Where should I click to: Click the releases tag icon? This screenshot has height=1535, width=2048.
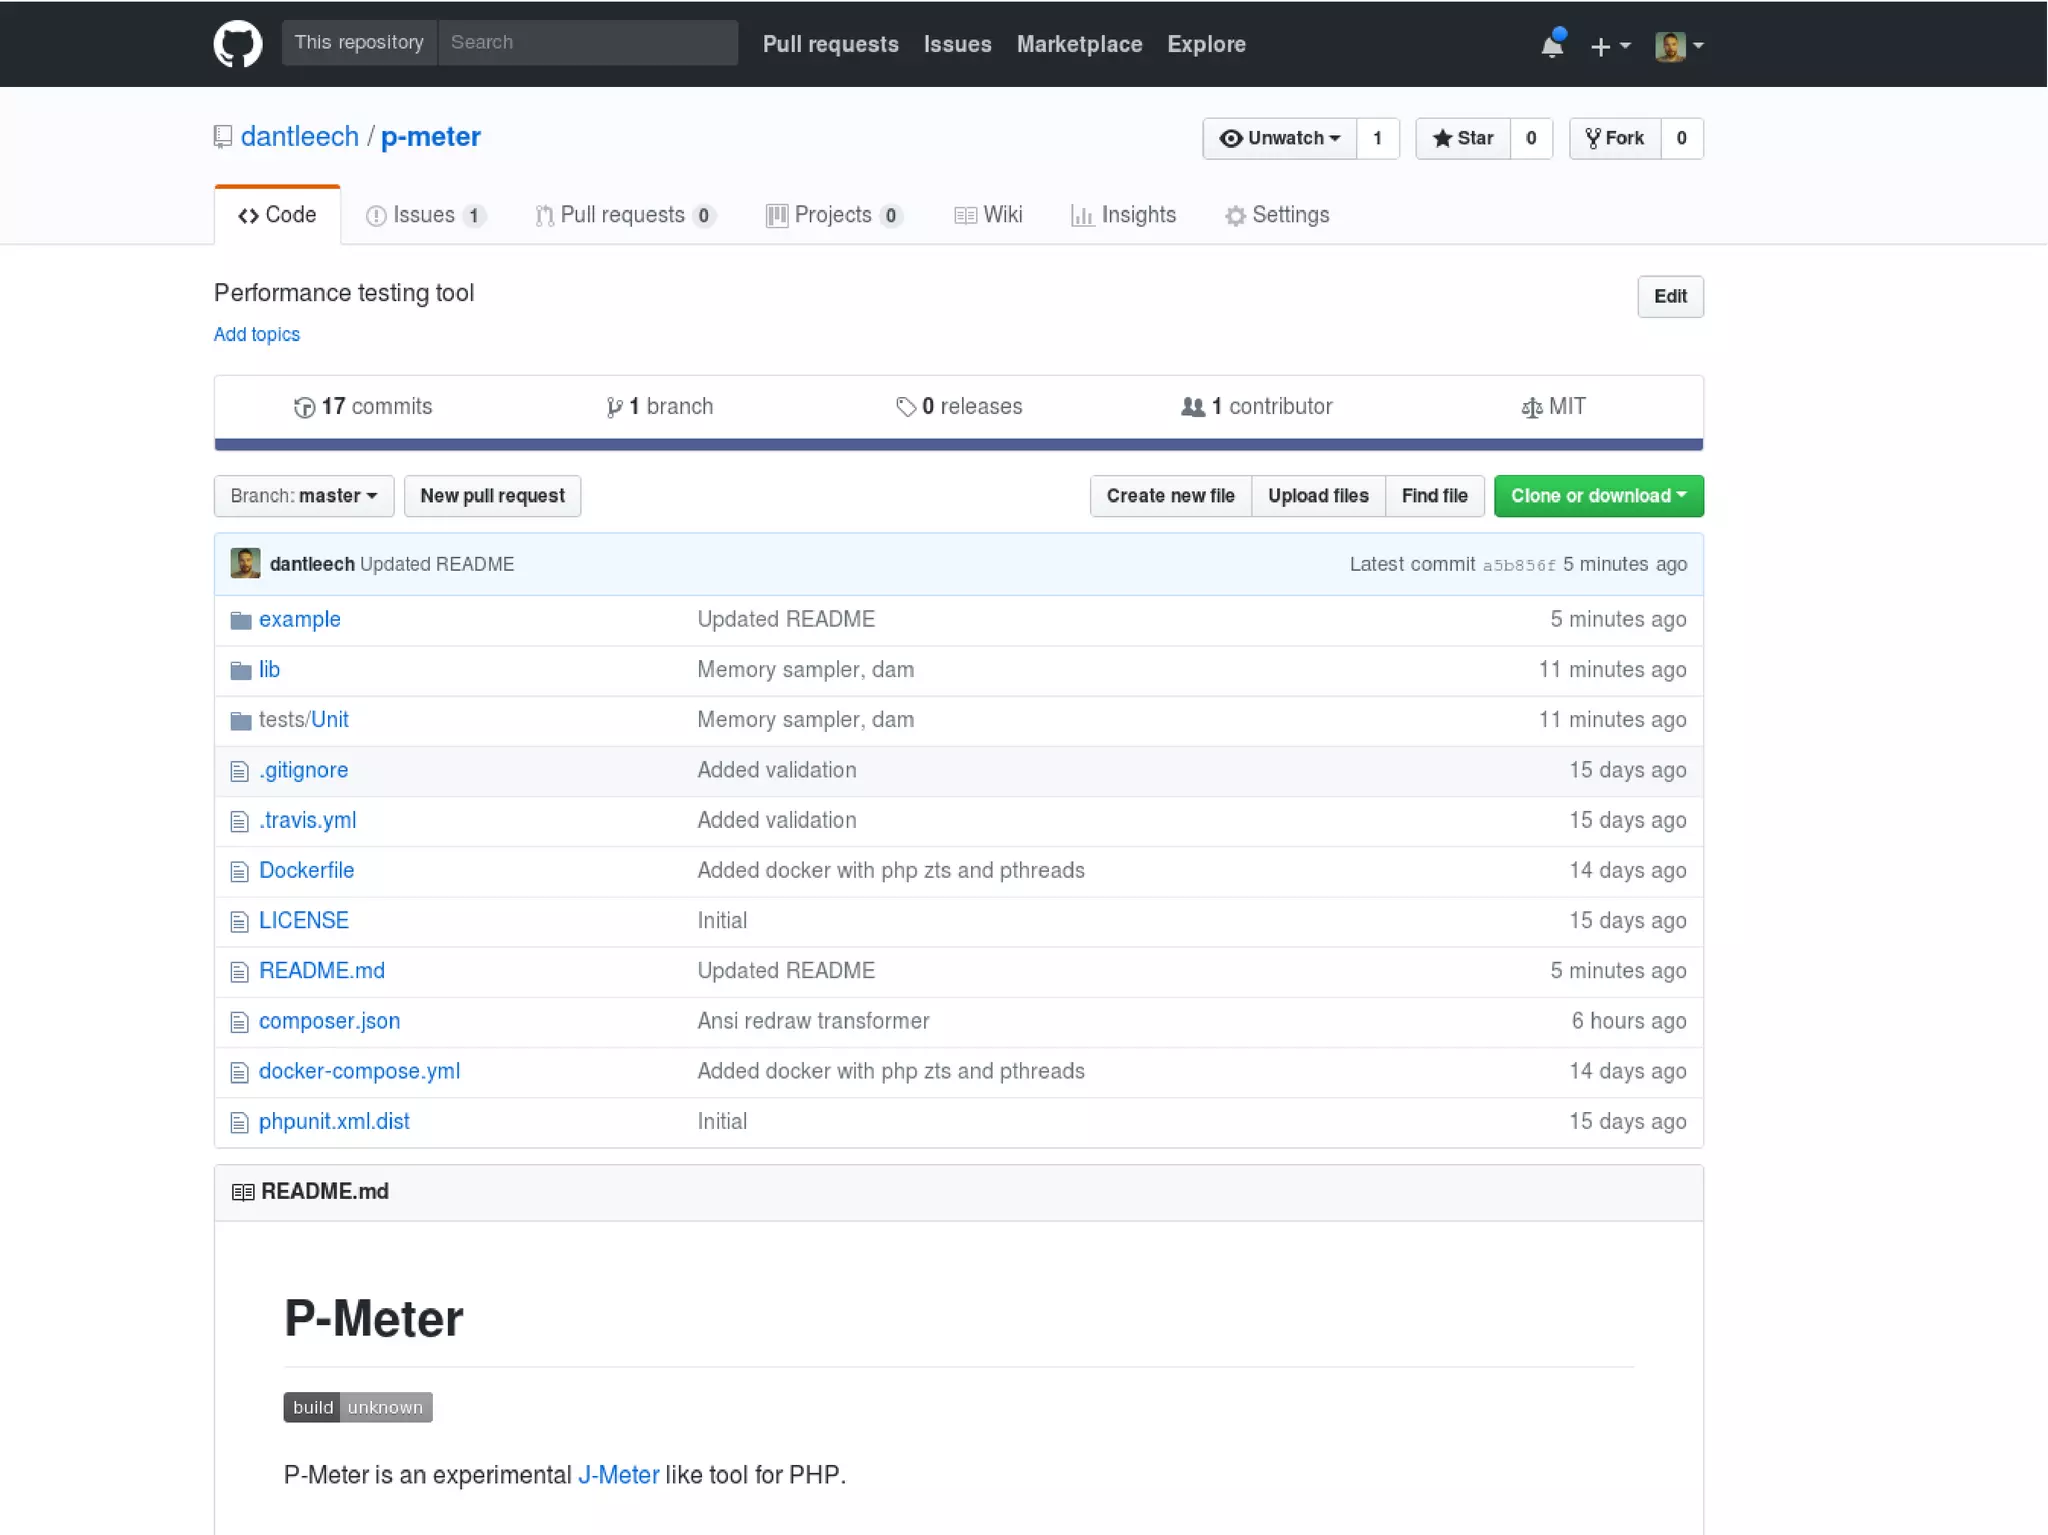[x=906, y=407]
